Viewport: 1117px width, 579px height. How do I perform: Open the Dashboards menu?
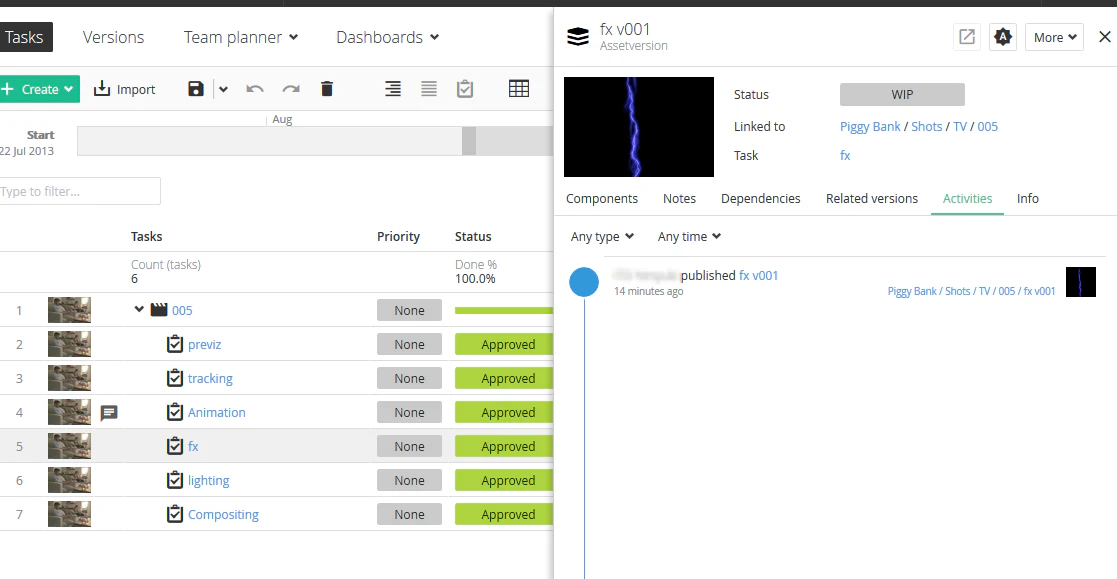388,37
